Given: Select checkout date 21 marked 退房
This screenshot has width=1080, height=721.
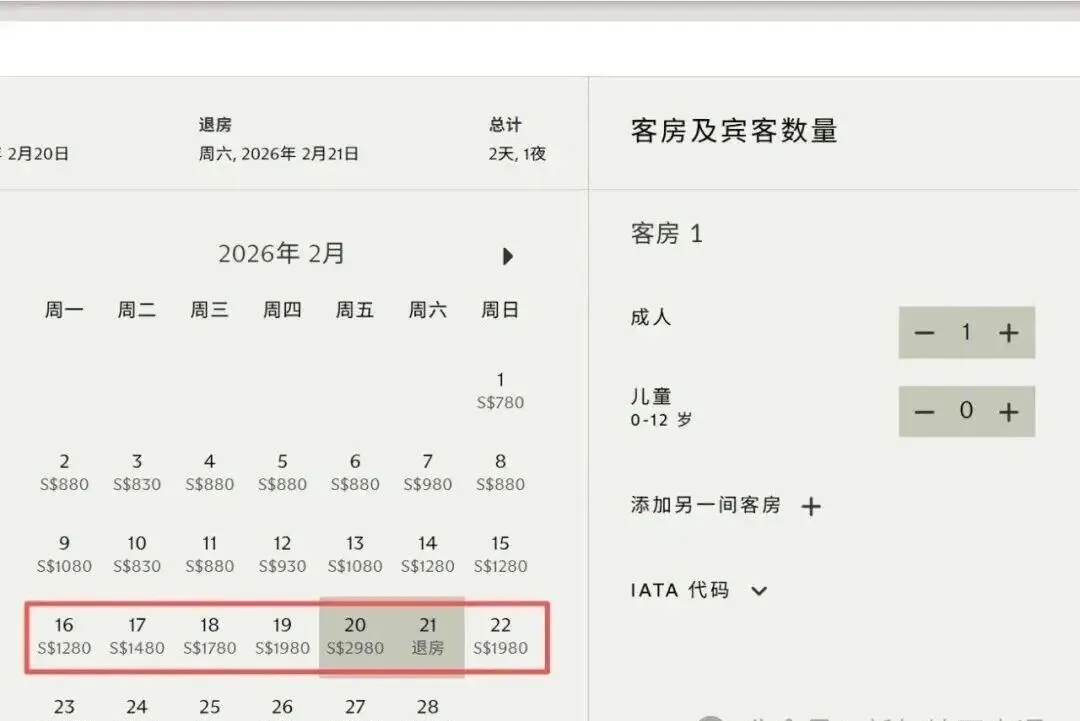Looking at the screenshot, I should (428, 636).
